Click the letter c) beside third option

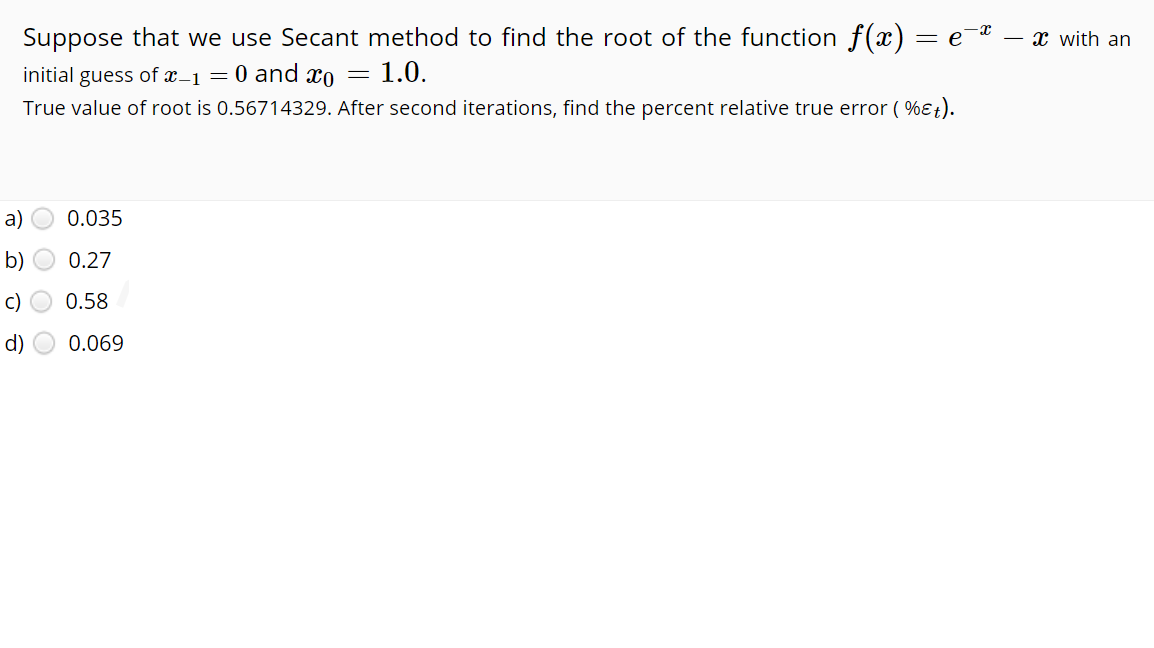11,301
